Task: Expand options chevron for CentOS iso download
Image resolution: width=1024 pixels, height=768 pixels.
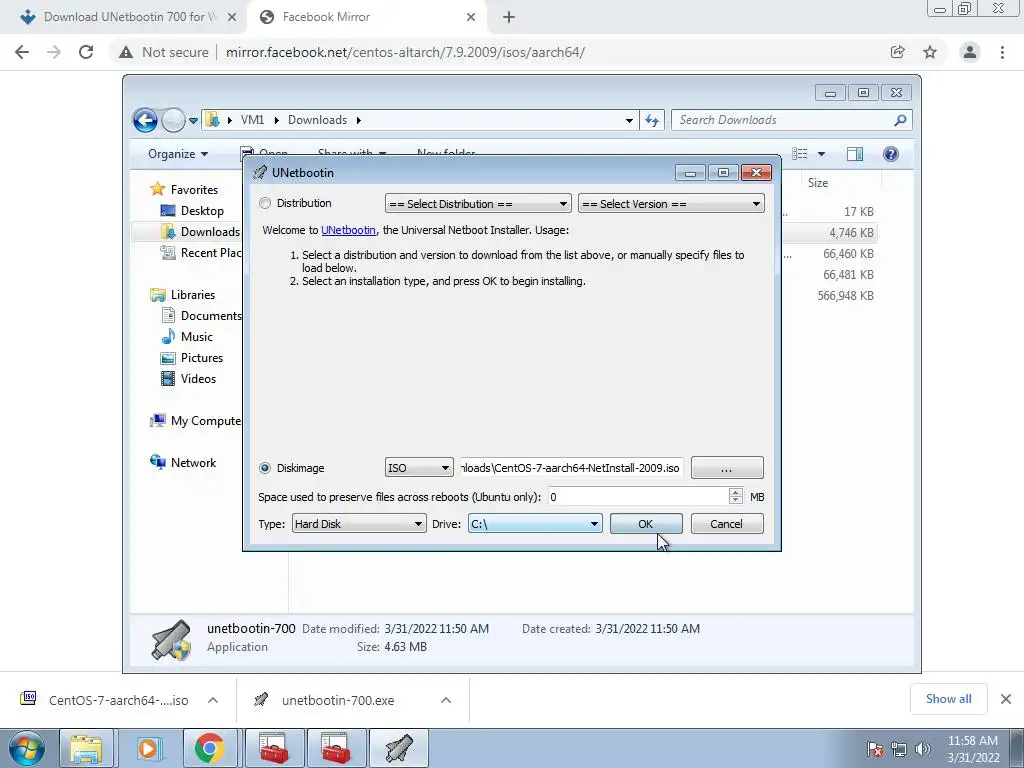Action: (x=213, y=700)
